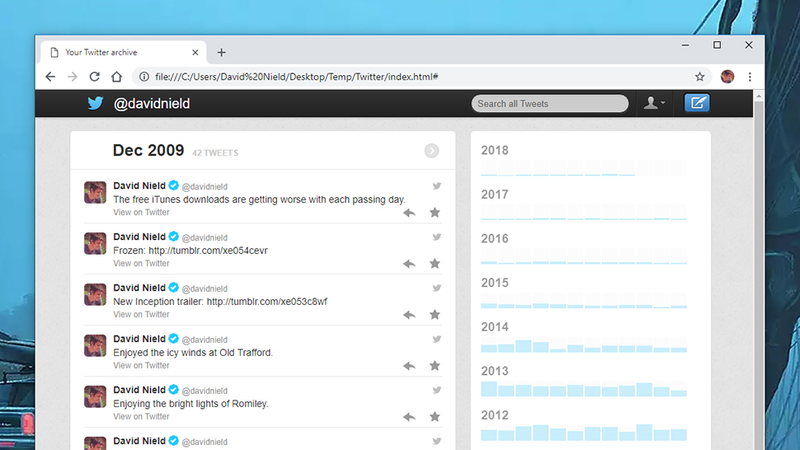Open the tumblr.com/xe054cevr link
800x450 pixels.
tap(208, 251)
